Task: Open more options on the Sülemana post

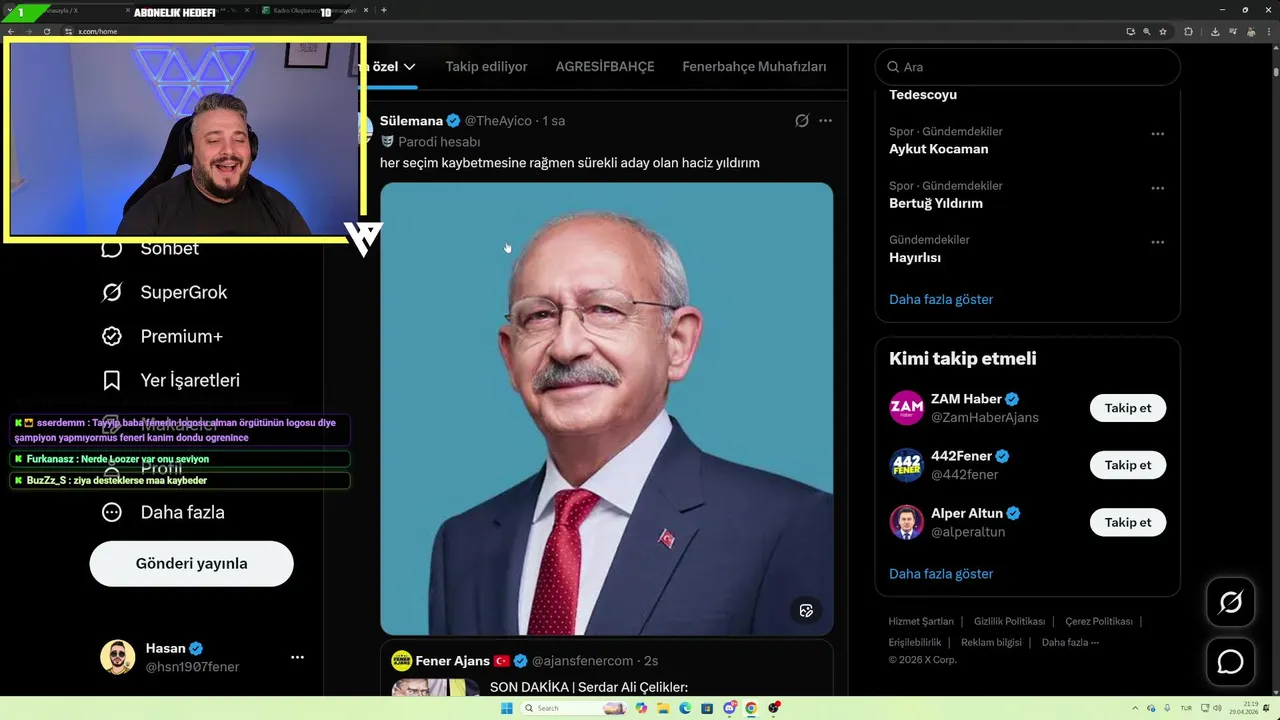Action: pos(825,120)
